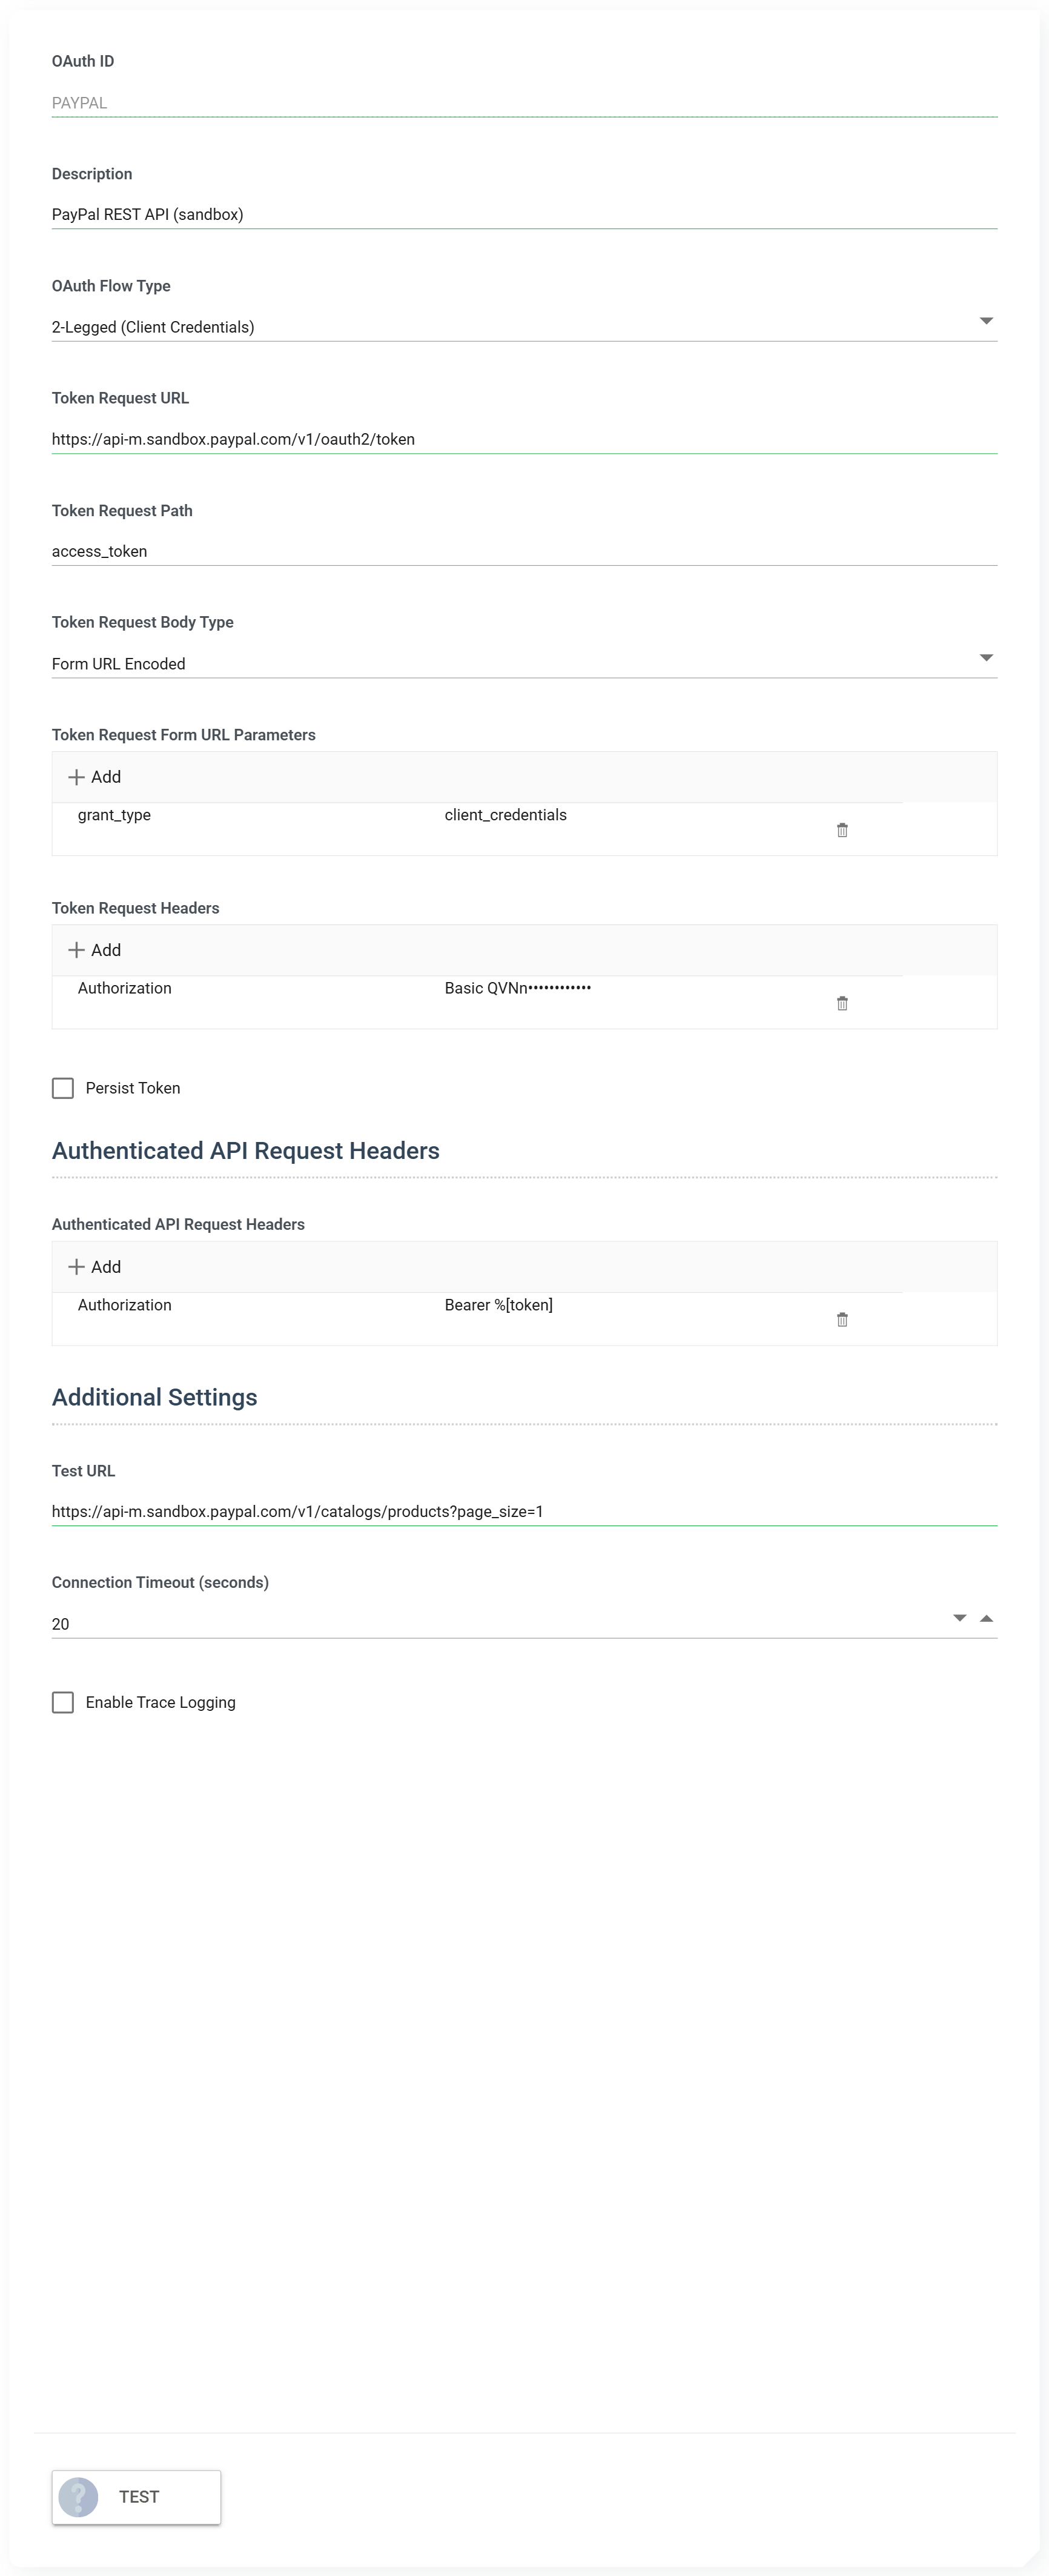Click the question mark icon on TEST
Viewport: 1049px width, 2576px height.
click(78, 2497)
